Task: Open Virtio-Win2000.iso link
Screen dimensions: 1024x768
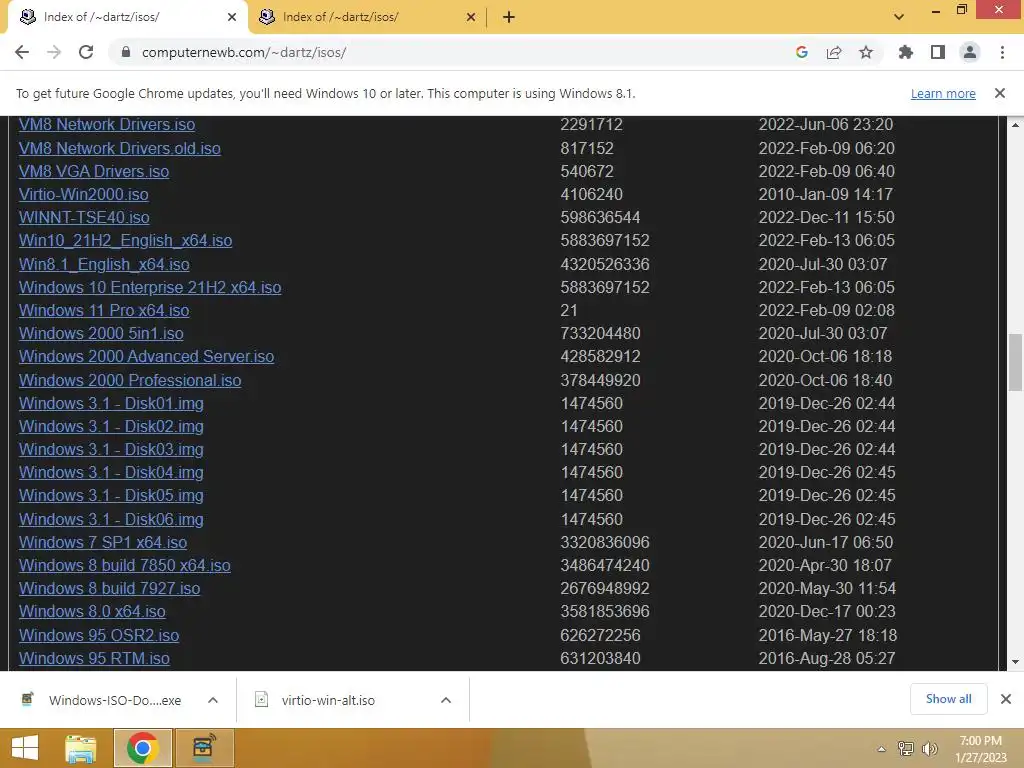Action: coord(84,195)
